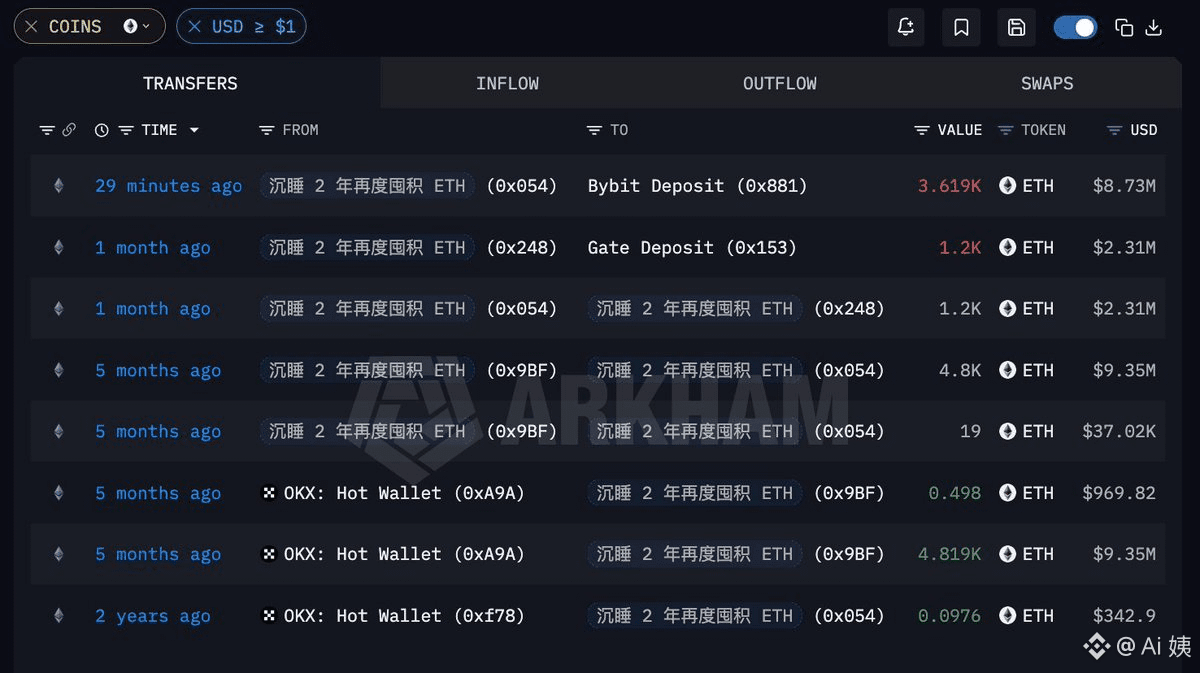Click Ethereum chain icon in 0.498 row
Viewport: 1200px width, 673px height.
[x=58, y=493]
